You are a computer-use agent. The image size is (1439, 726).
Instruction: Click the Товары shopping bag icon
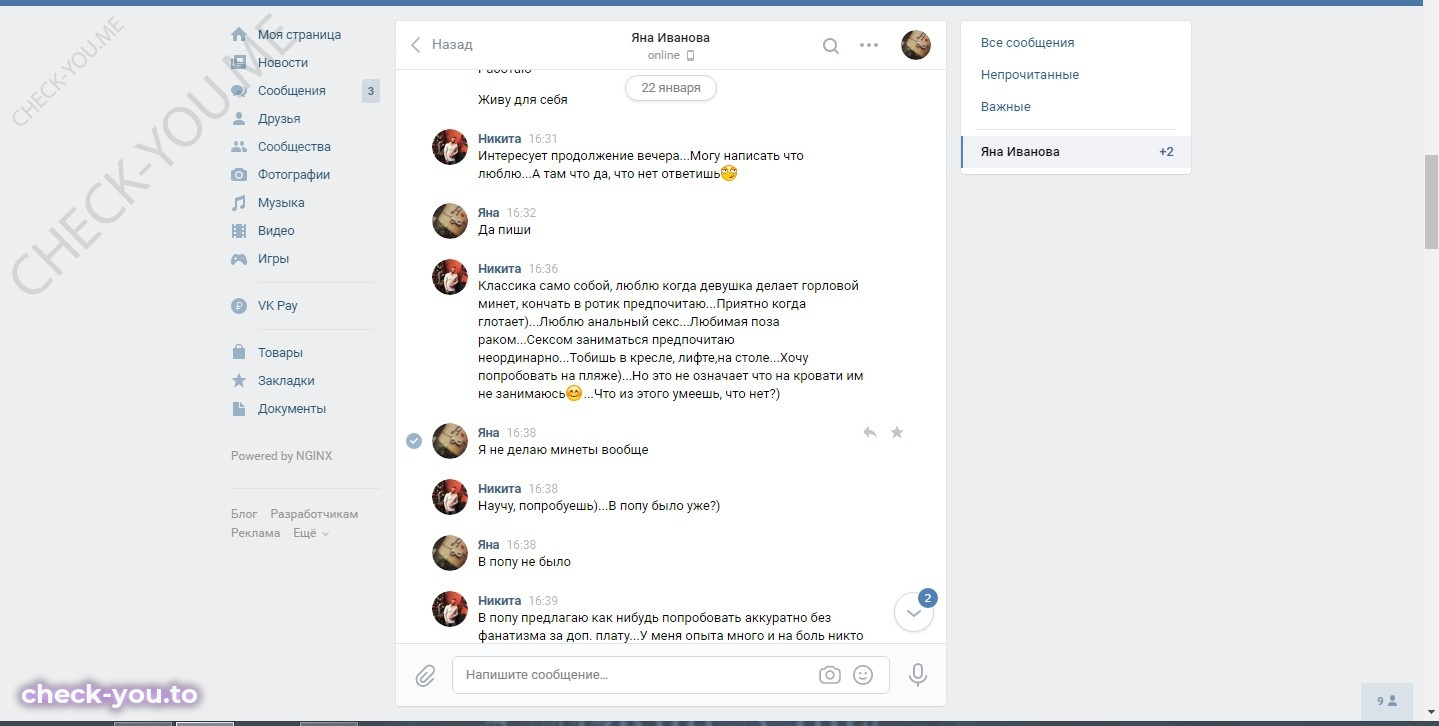[239, 352]
